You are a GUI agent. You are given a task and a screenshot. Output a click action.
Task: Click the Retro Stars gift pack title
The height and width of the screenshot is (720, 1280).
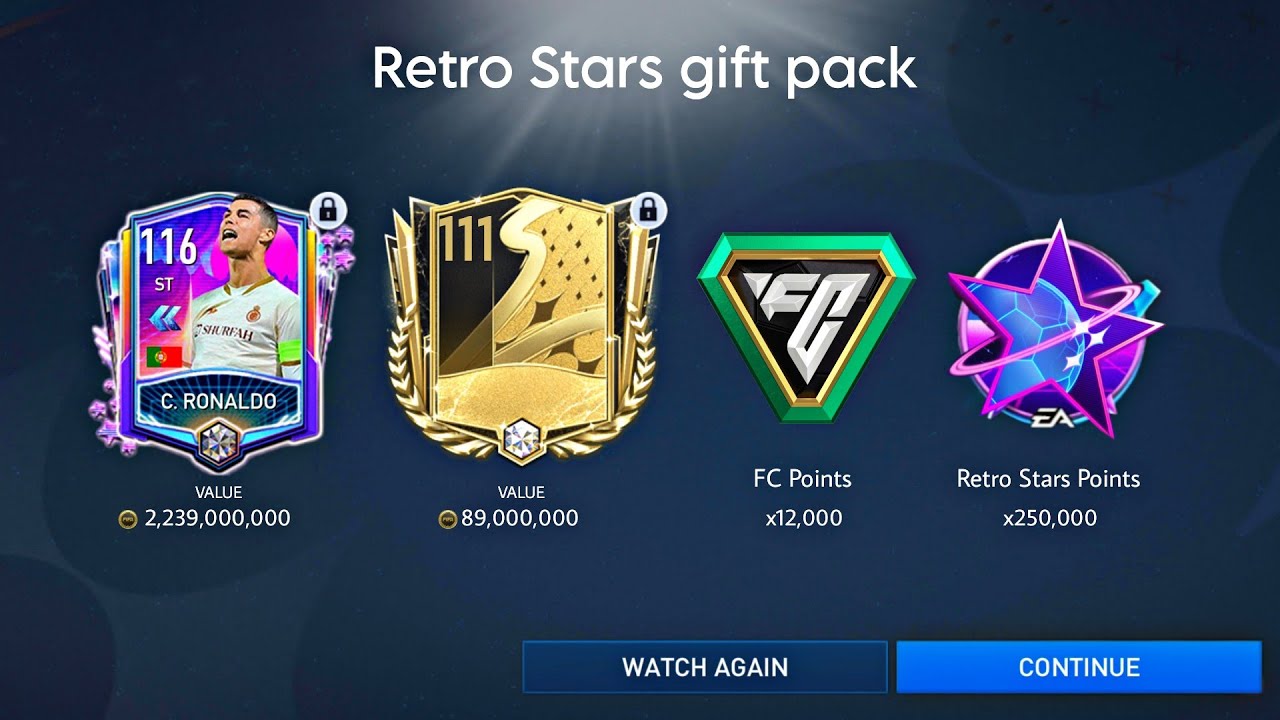pyautogui.click(x=644, y=69)
